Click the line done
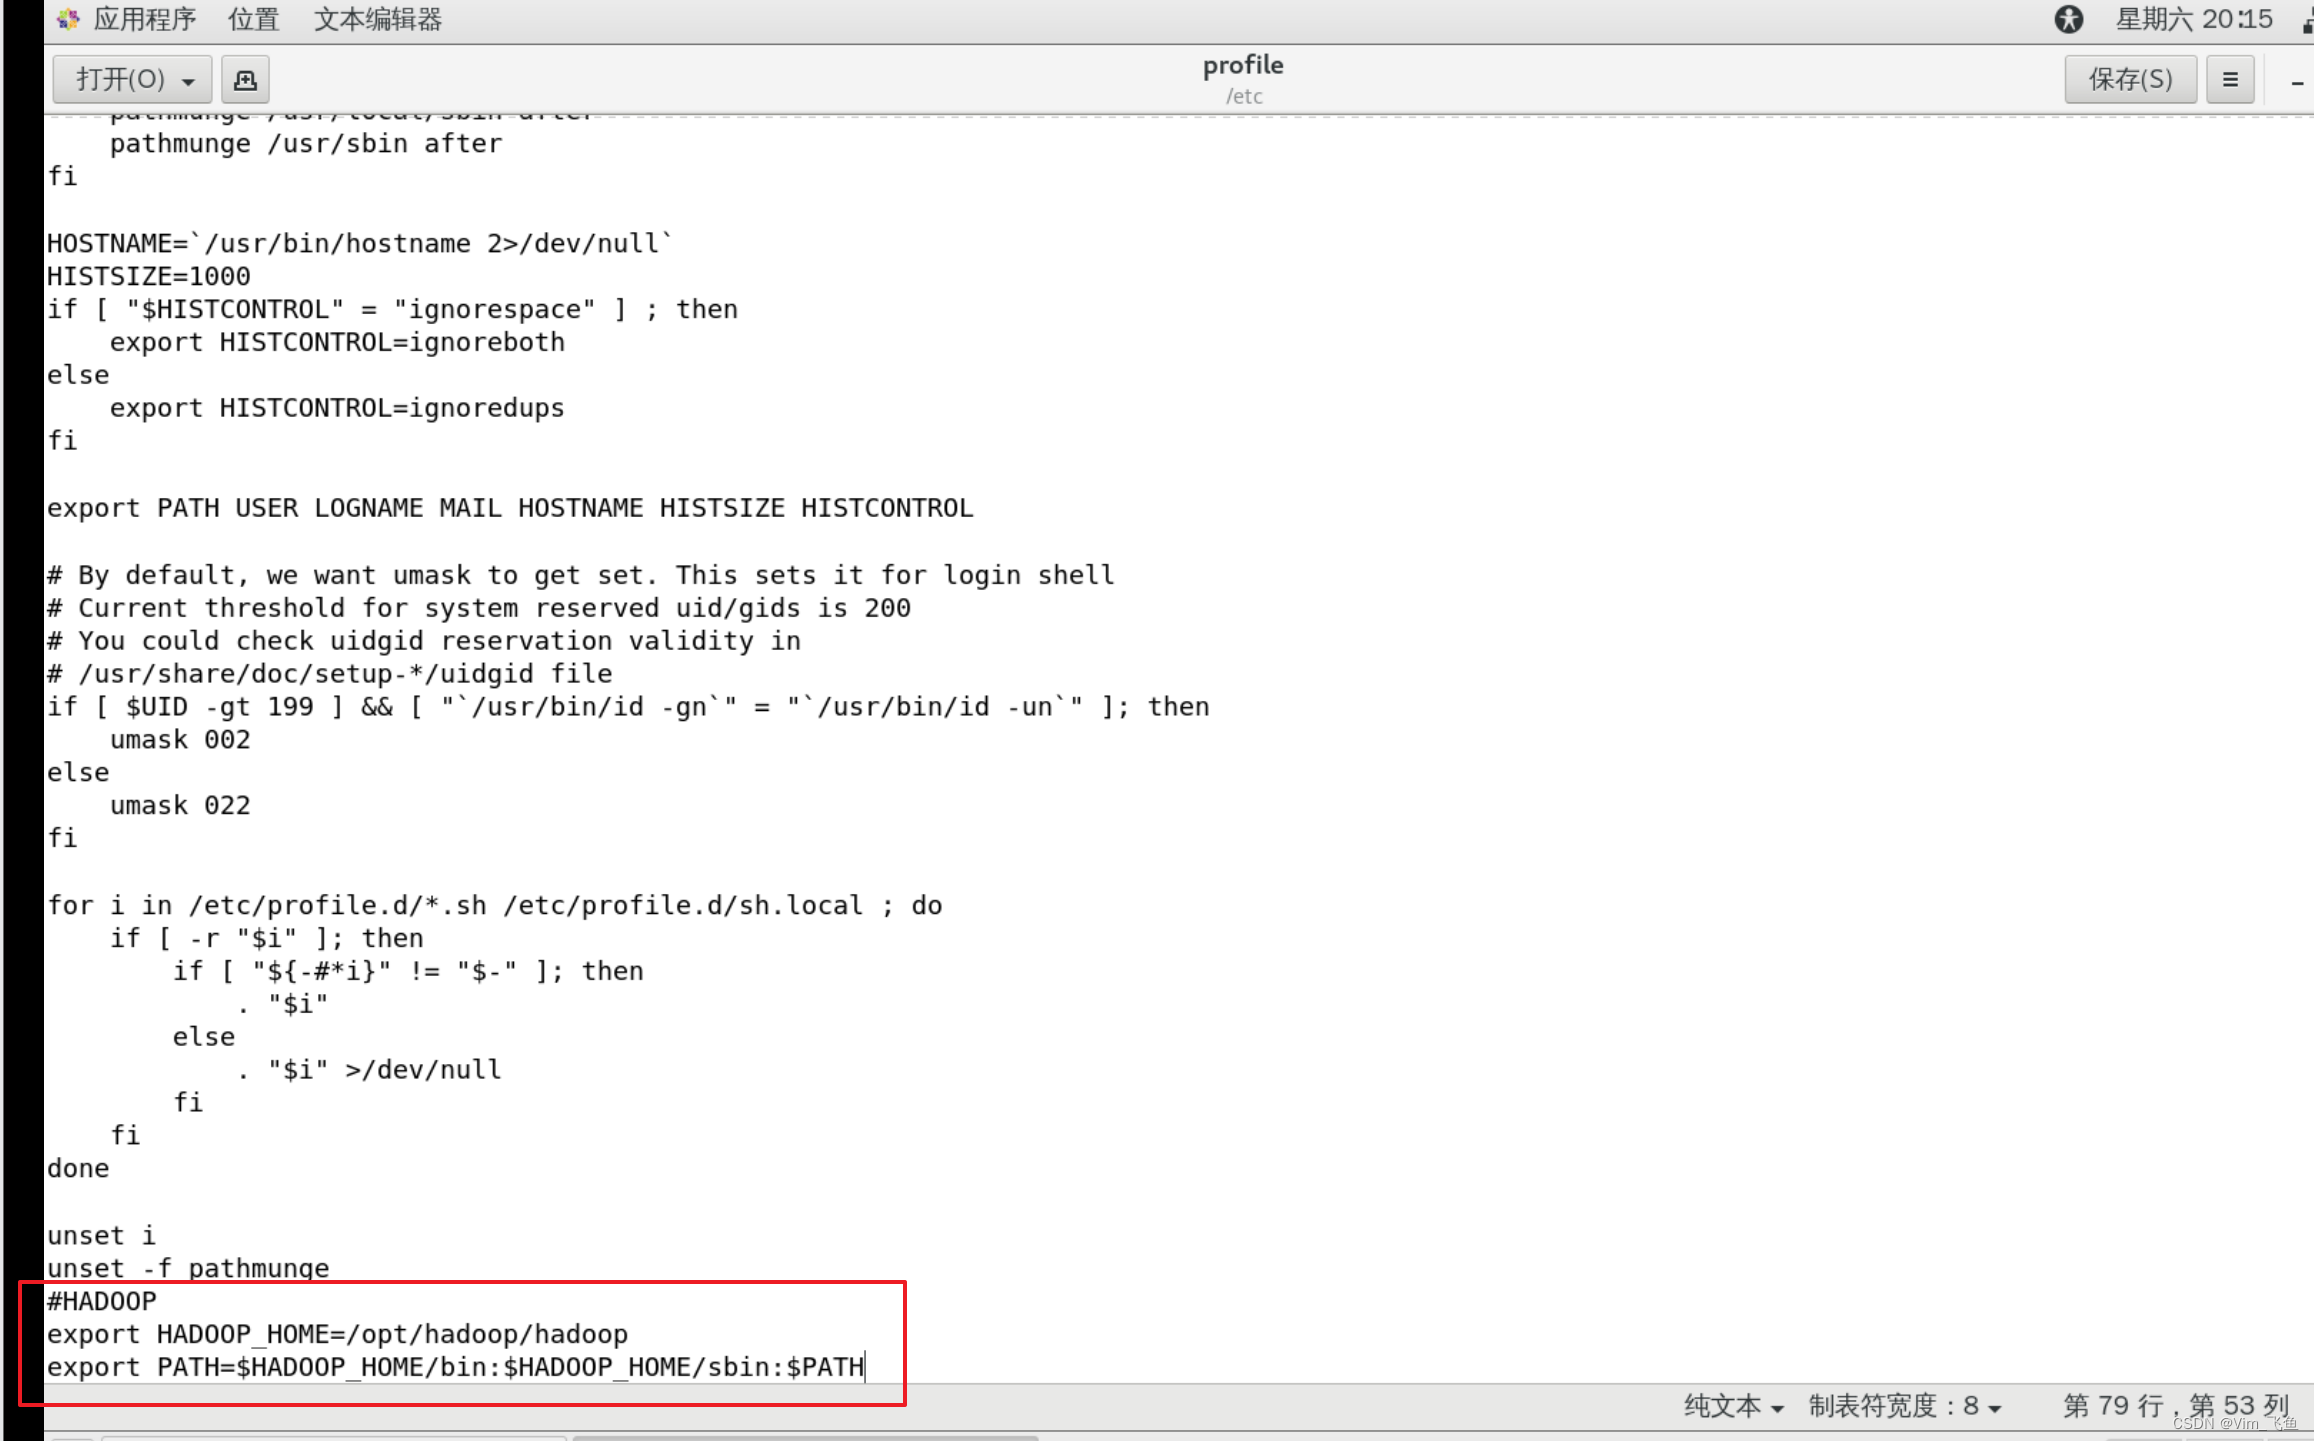 point(78,1168)
